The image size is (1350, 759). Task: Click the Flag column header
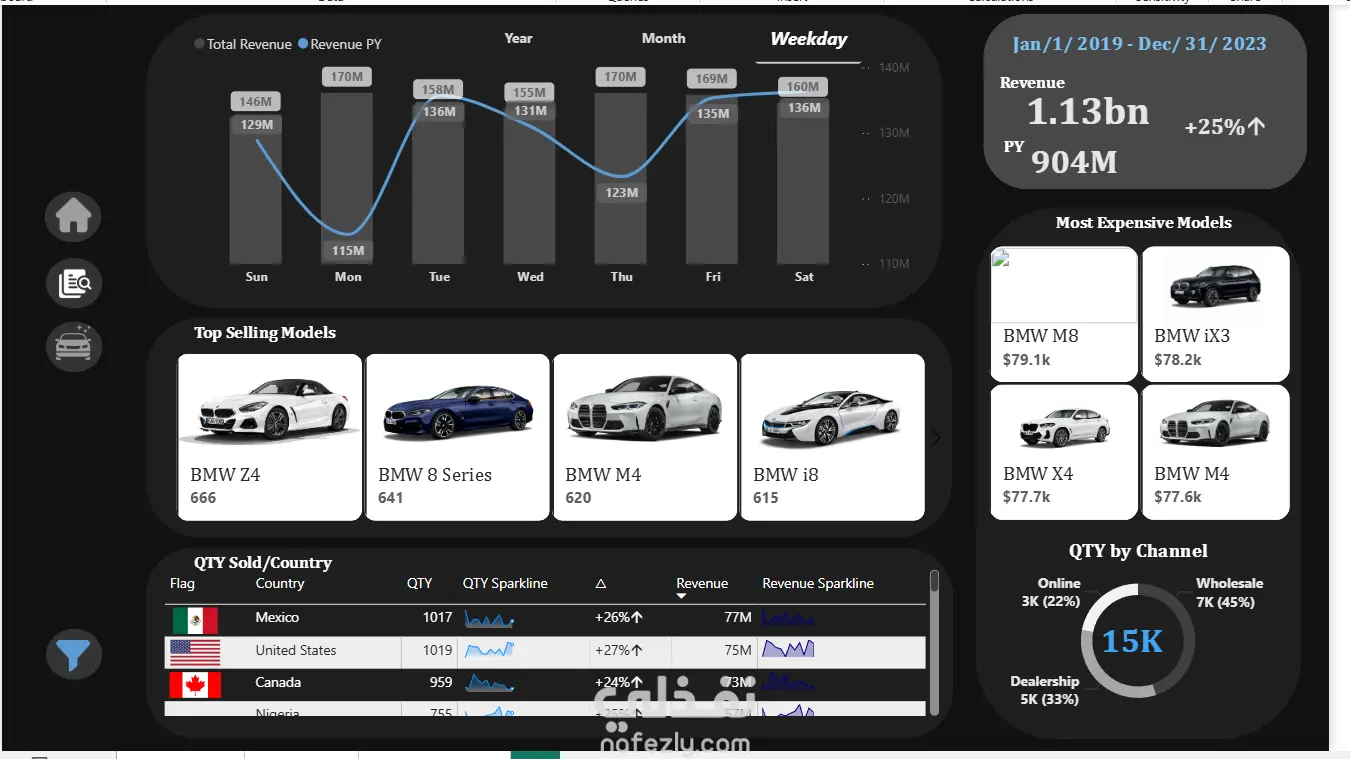[182, 583]
